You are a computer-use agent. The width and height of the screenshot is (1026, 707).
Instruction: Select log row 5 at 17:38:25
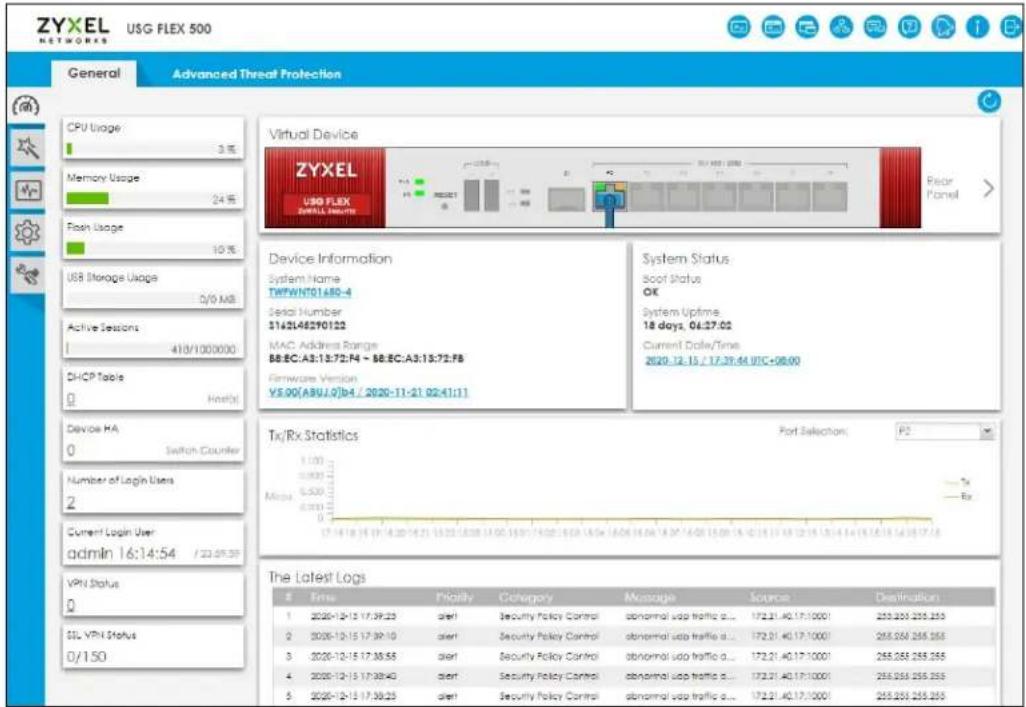pyautogui.click(x=633, y=695)
